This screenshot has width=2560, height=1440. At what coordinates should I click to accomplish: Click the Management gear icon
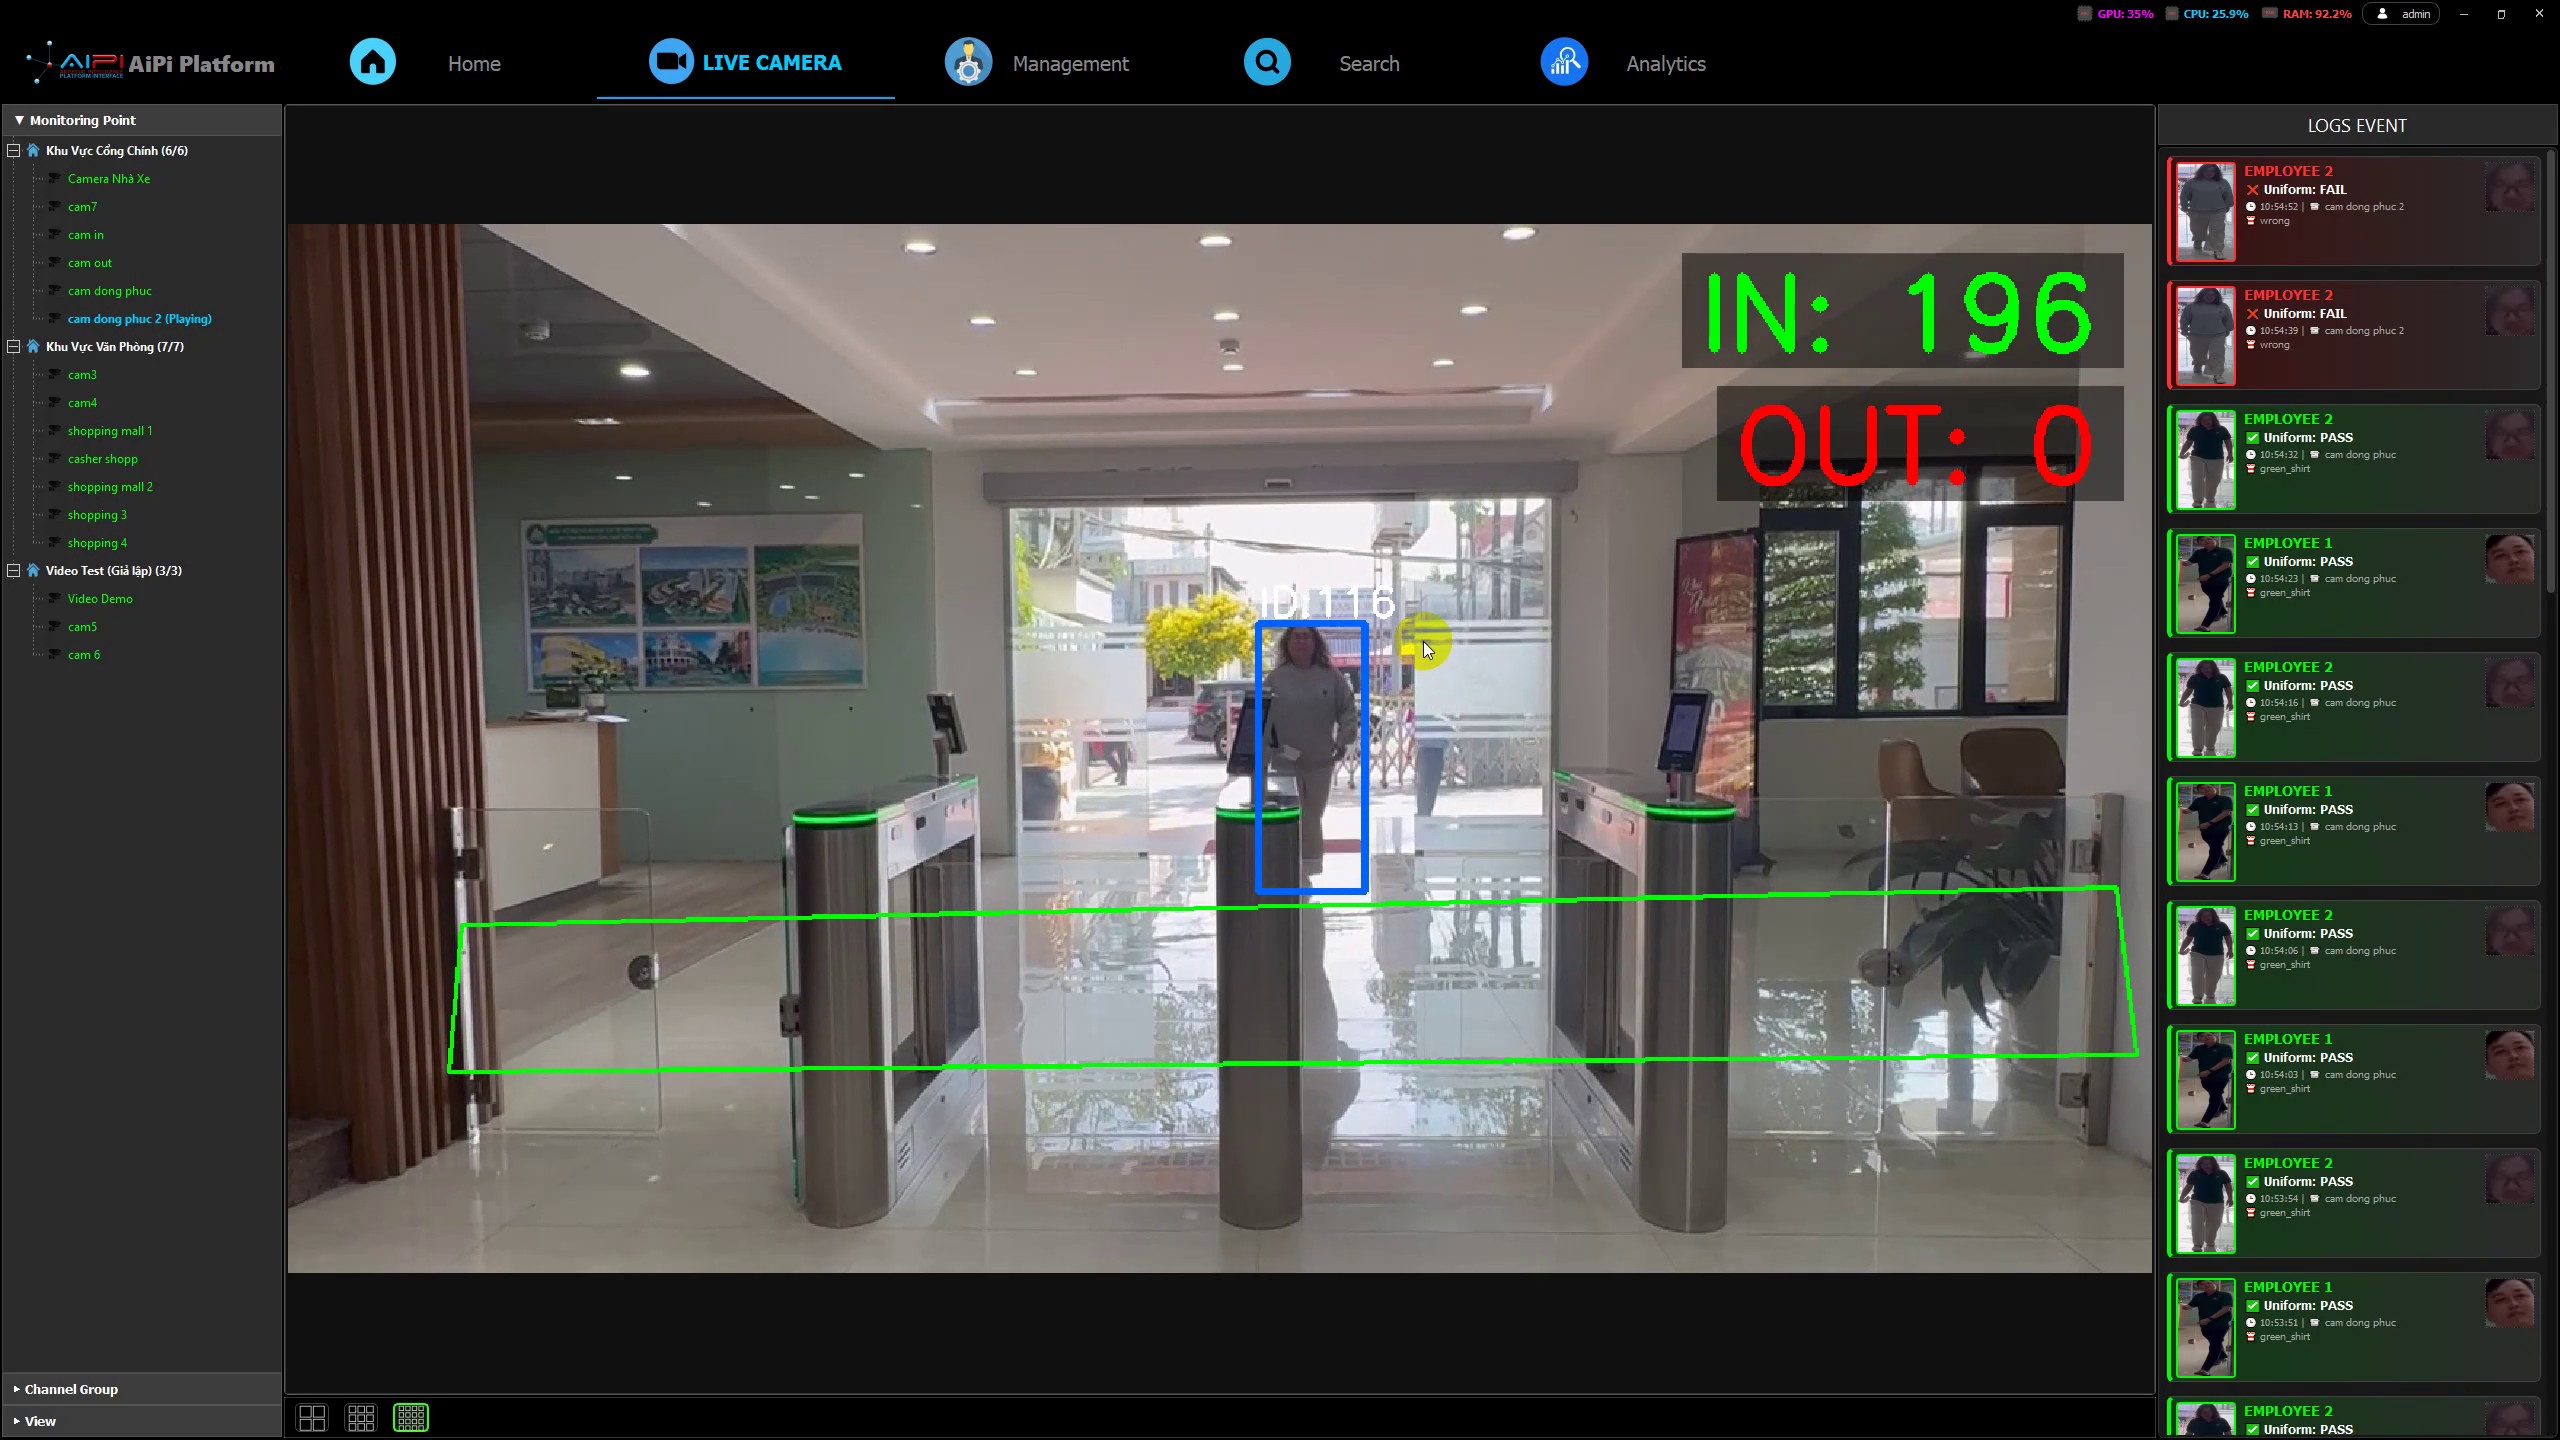(968, 62)
